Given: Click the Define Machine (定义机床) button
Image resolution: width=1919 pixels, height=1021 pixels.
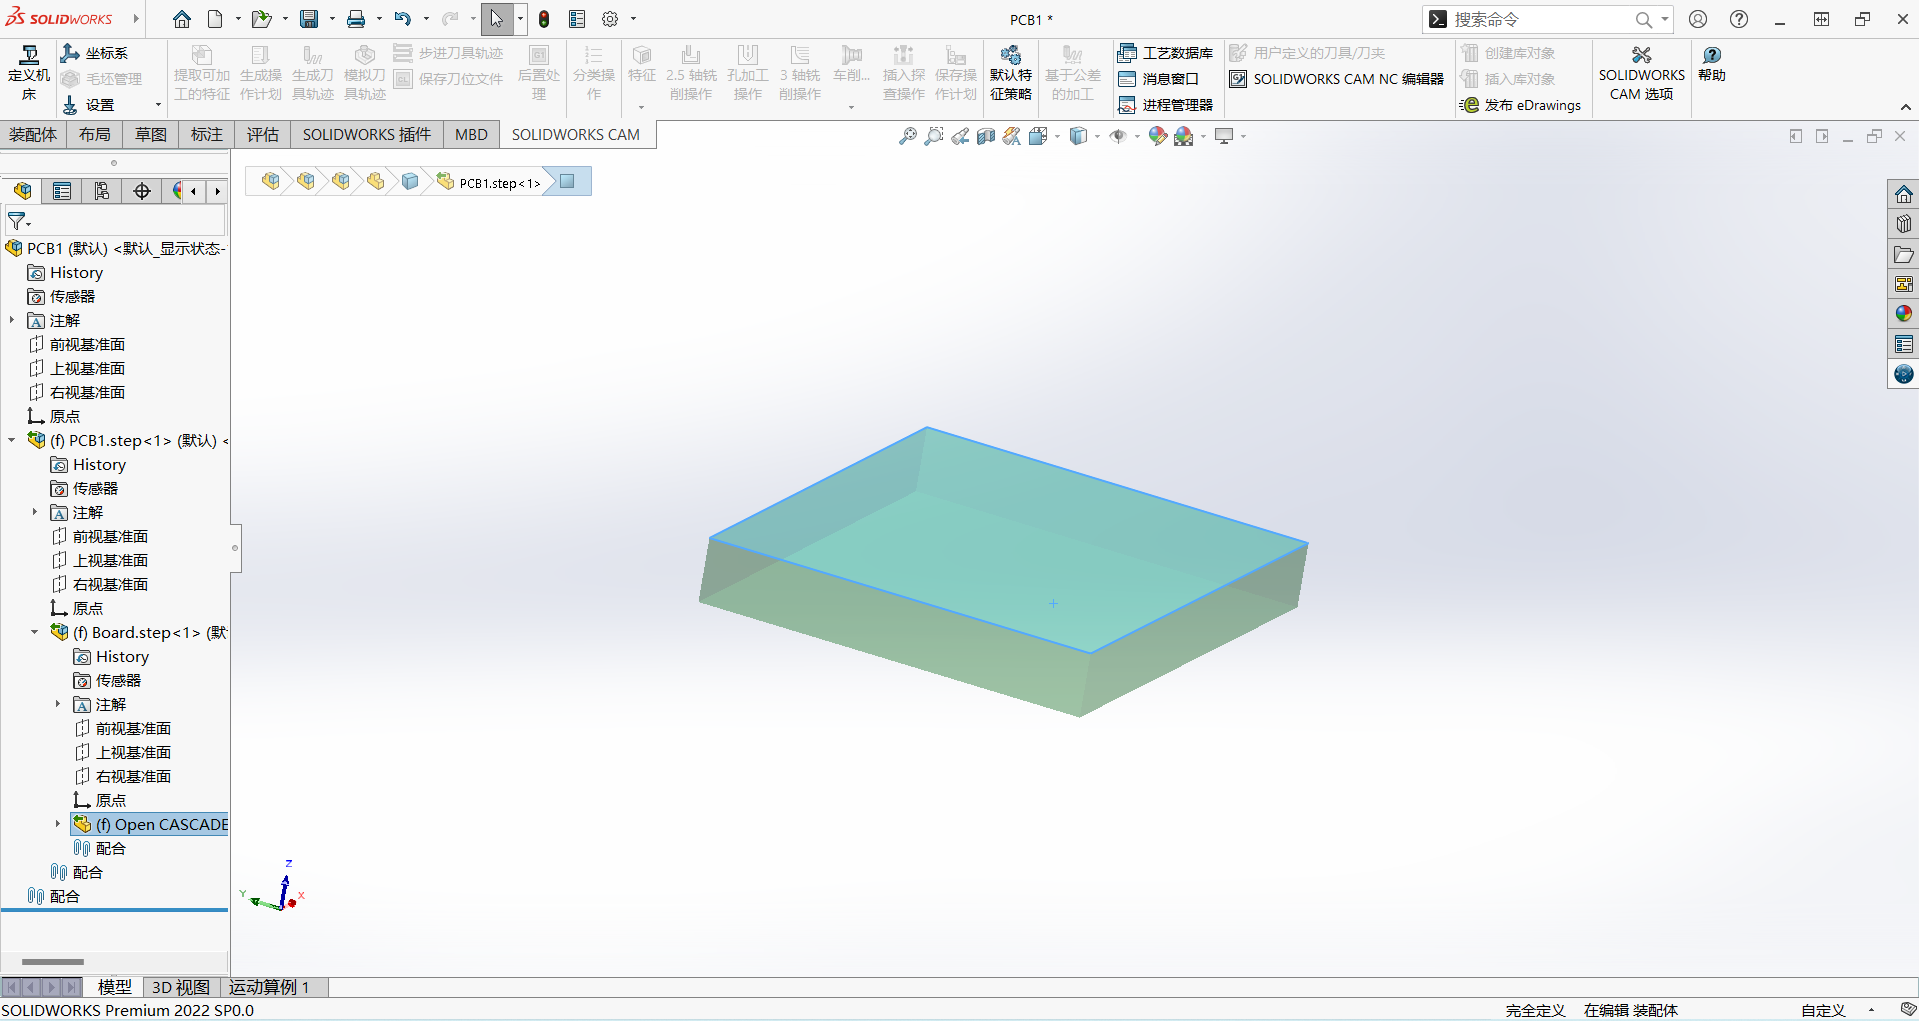Looking at the screenshot, I should [x=29, y=73].
